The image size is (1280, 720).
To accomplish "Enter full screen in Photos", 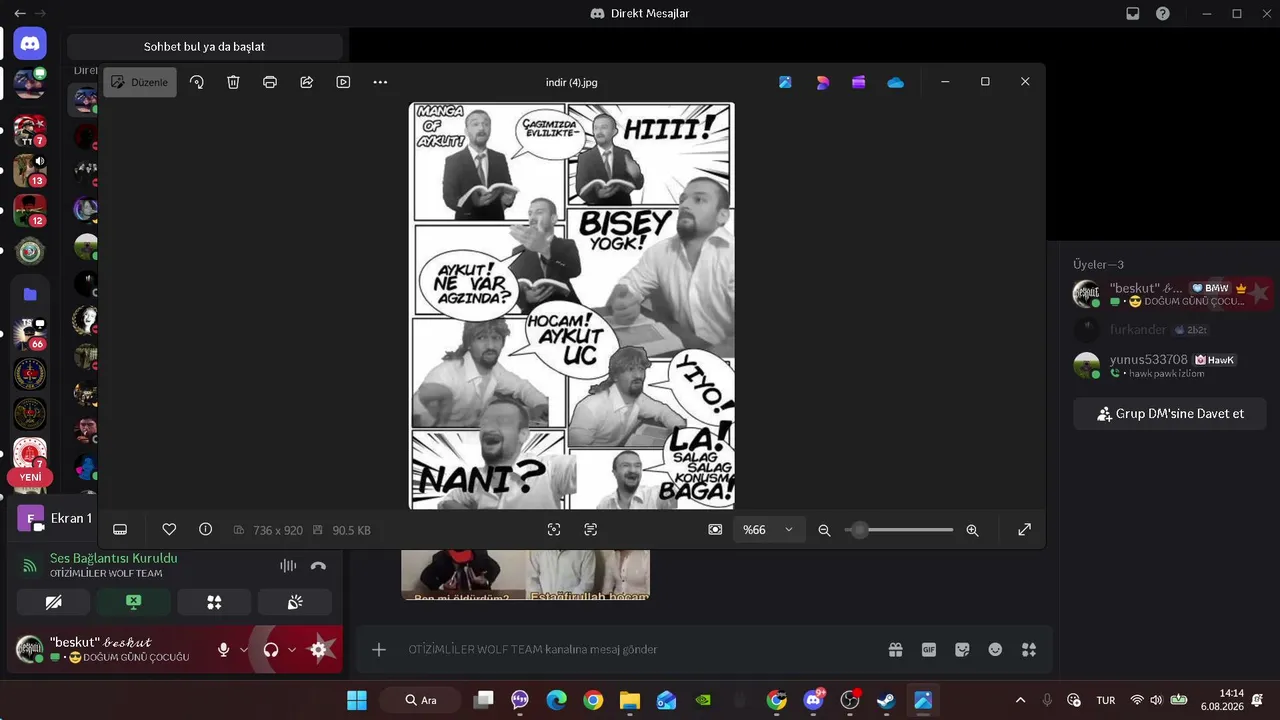I will (1024, 530).
